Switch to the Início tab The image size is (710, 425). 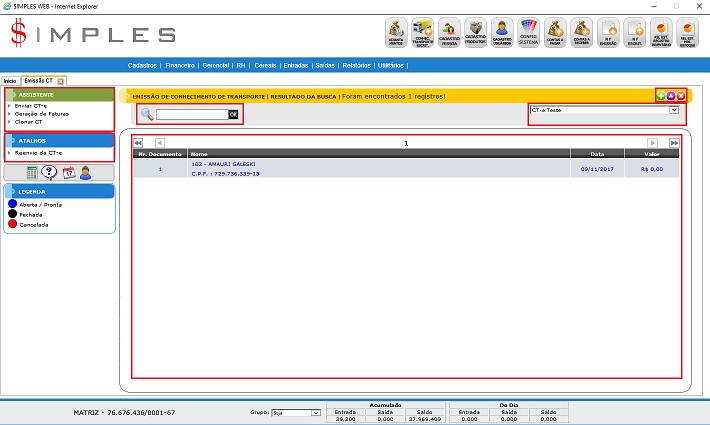point(10,80)
